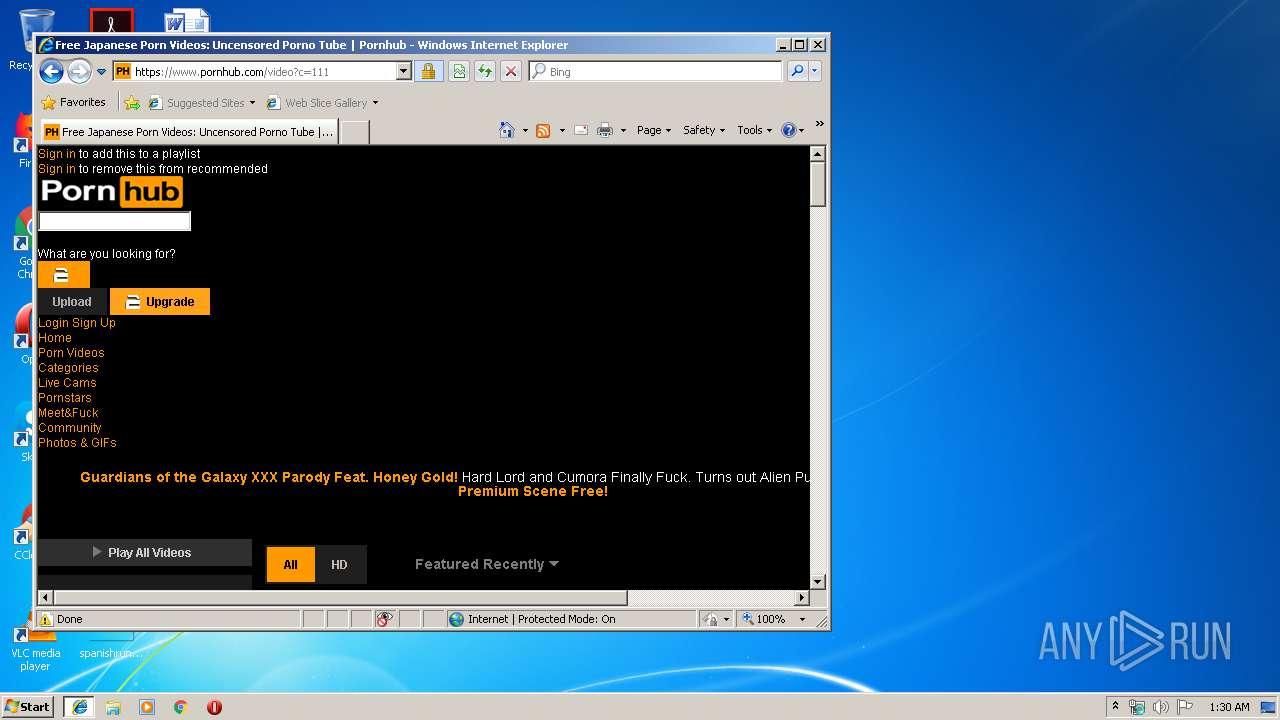Open Suggested Sites dropdown in Favorites bar

point(201,102)
